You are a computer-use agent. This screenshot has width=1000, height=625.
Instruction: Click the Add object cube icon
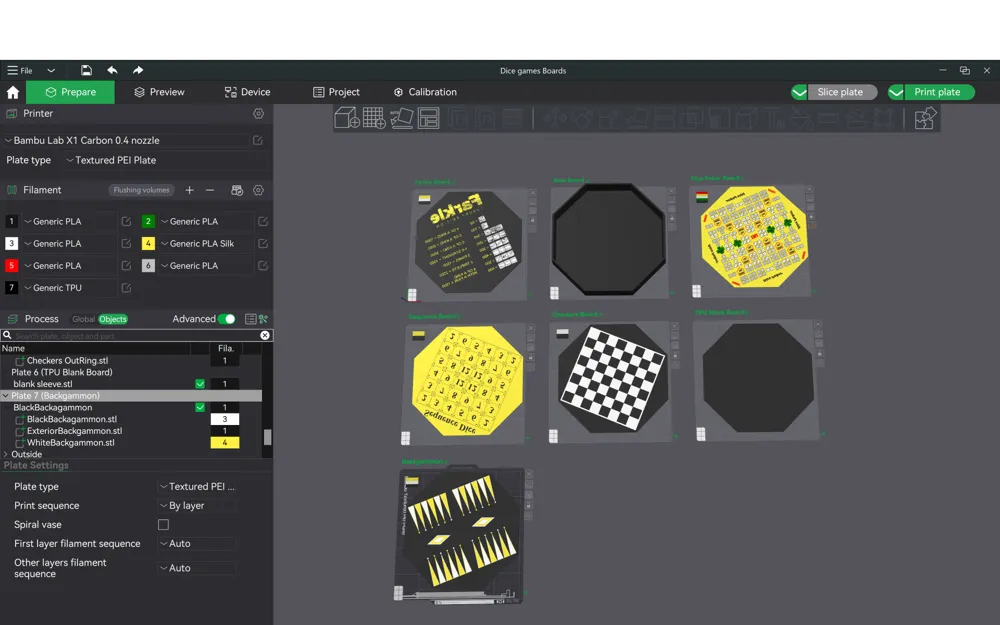click(x=347, y=119)
